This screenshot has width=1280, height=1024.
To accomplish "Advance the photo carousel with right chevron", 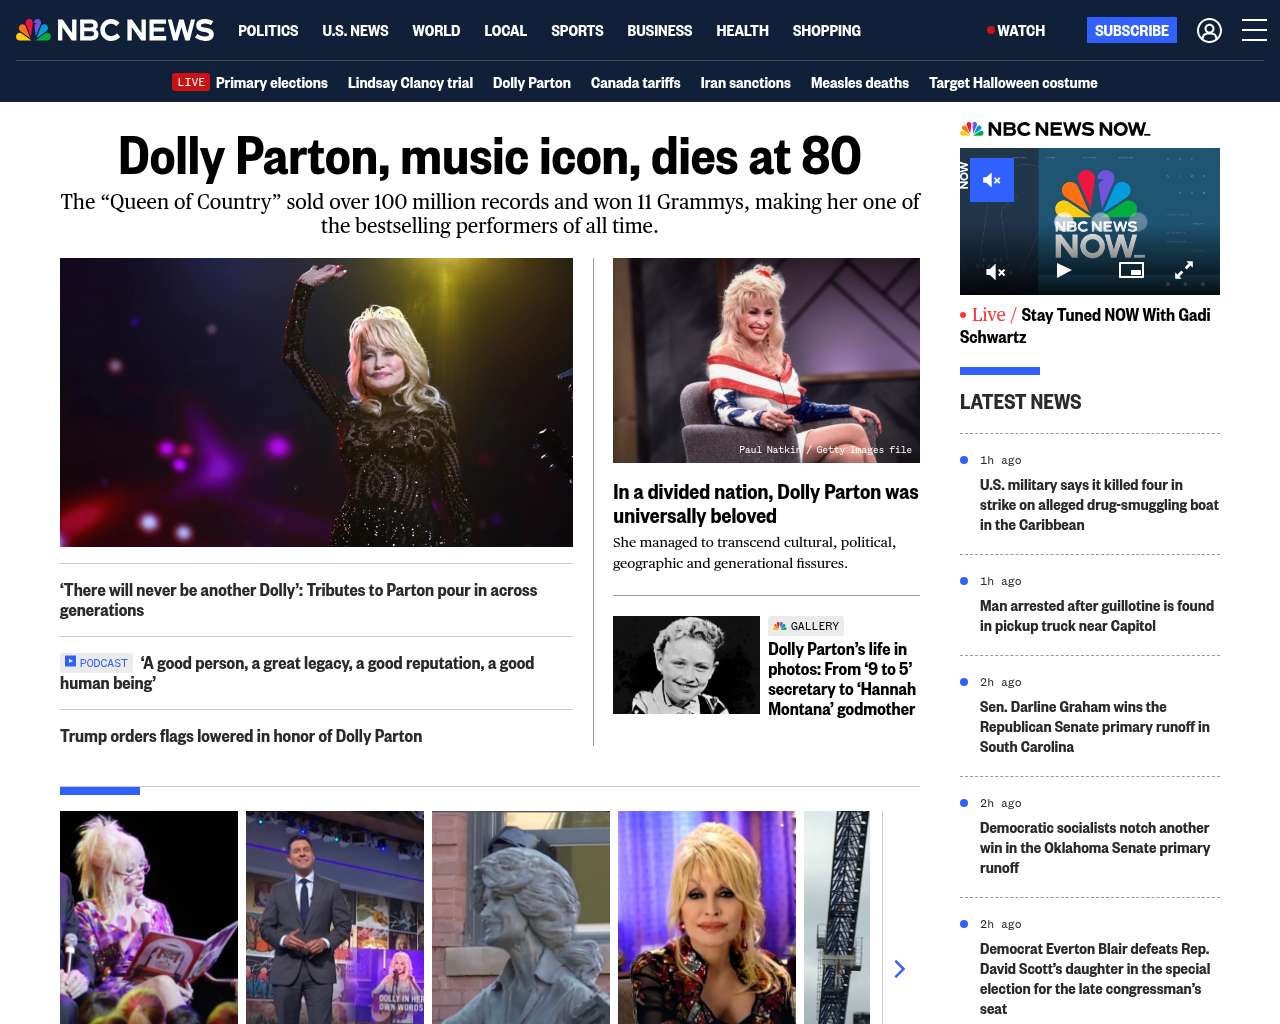I will coord(899,968).
